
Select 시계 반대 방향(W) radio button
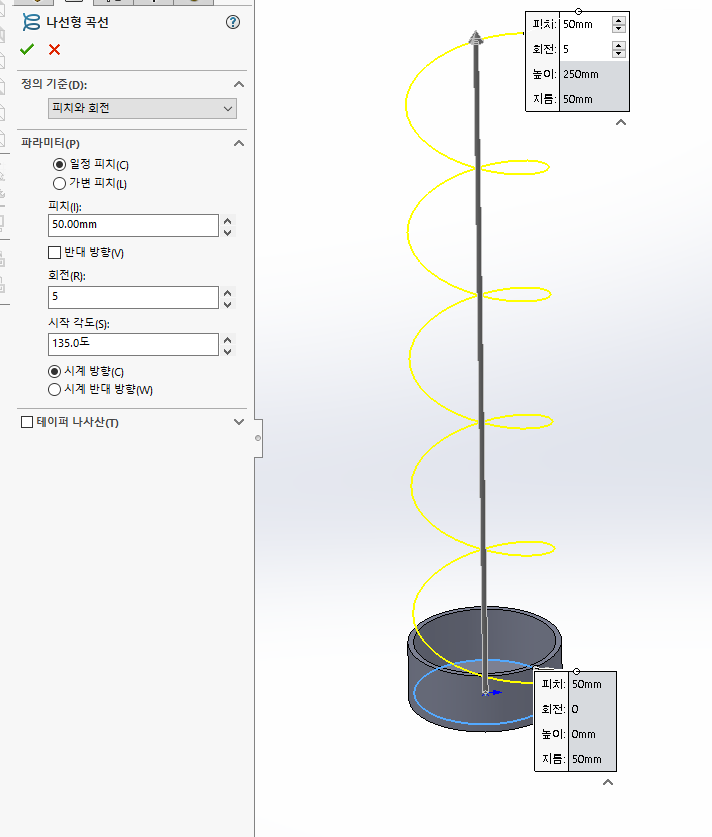pyautogui.click(x=54, y=390)
